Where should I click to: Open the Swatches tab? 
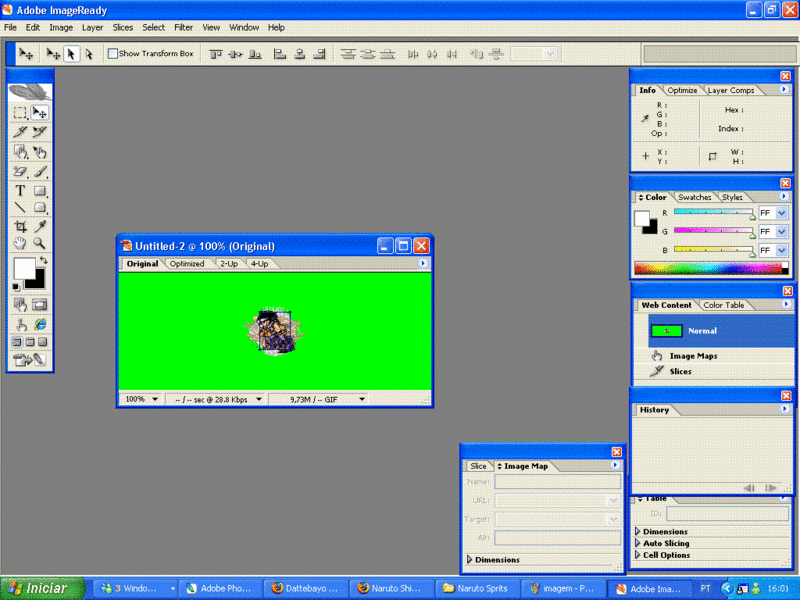click(695, 197)
